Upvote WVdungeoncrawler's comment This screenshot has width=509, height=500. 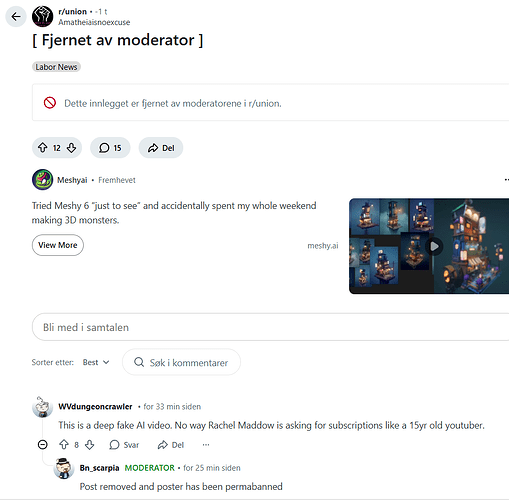click(x=64, y=445)
